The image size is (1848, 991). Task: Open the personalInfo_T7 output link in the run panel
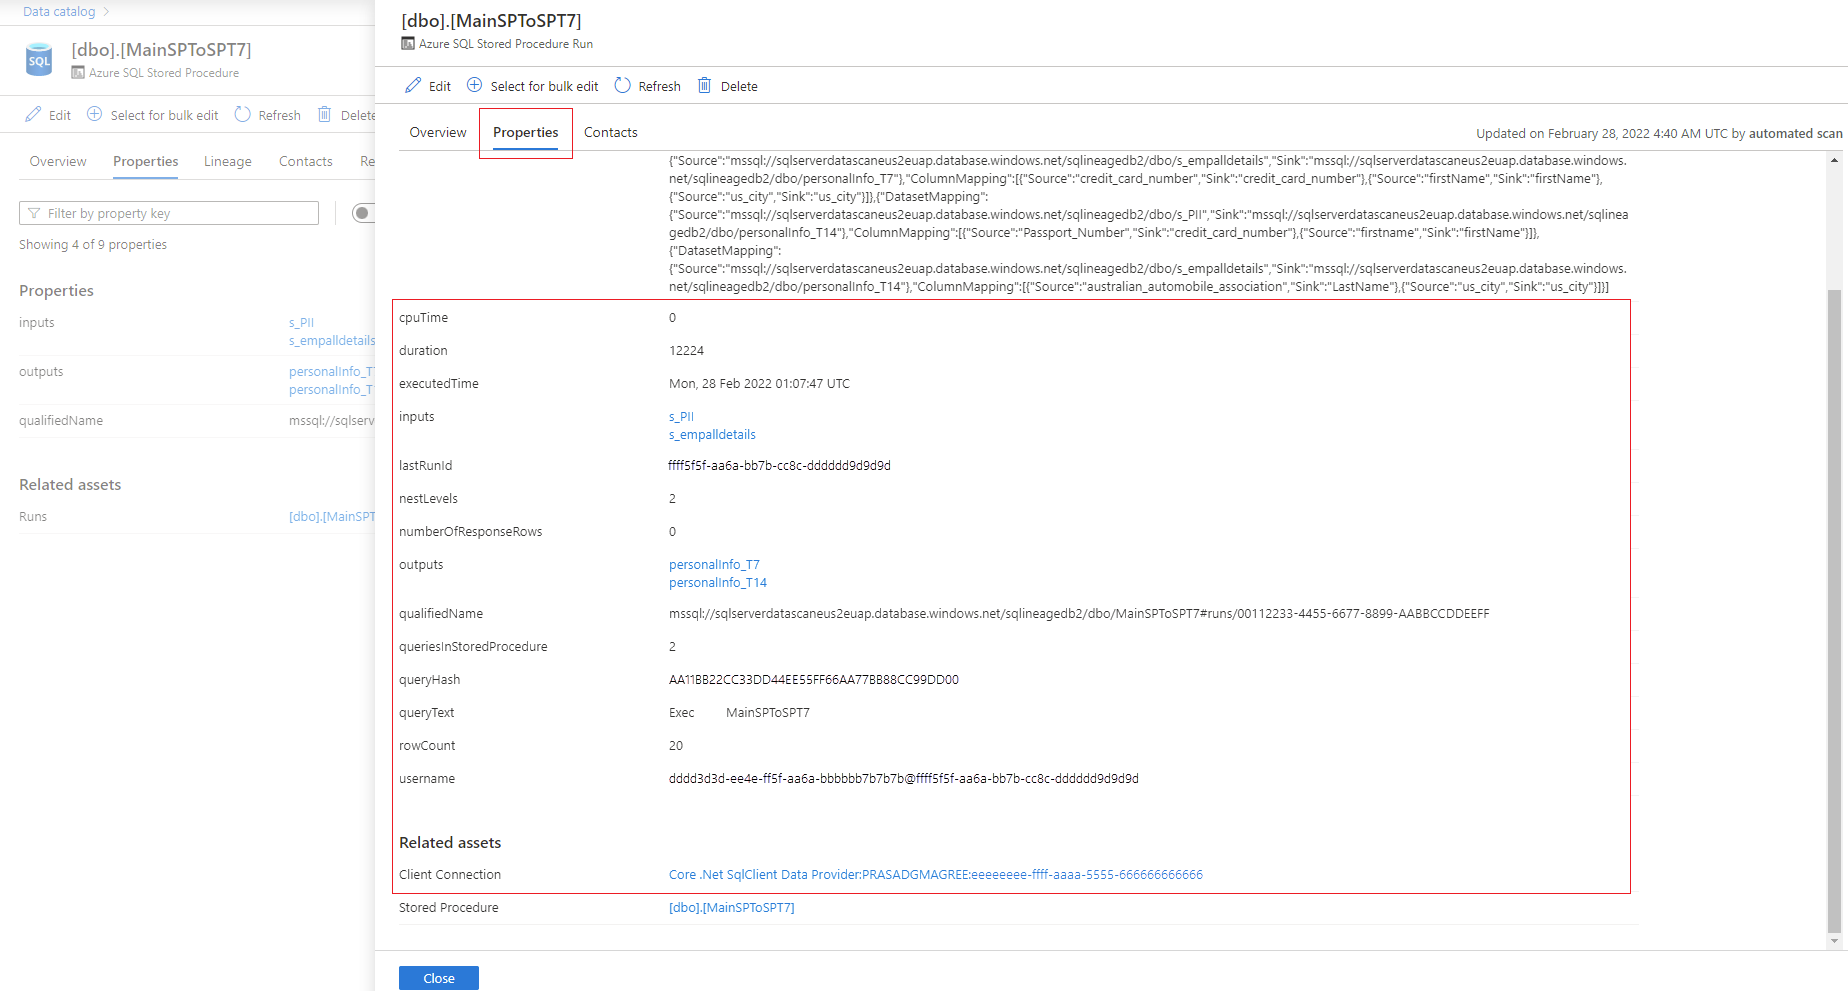(x=714, y=565)
